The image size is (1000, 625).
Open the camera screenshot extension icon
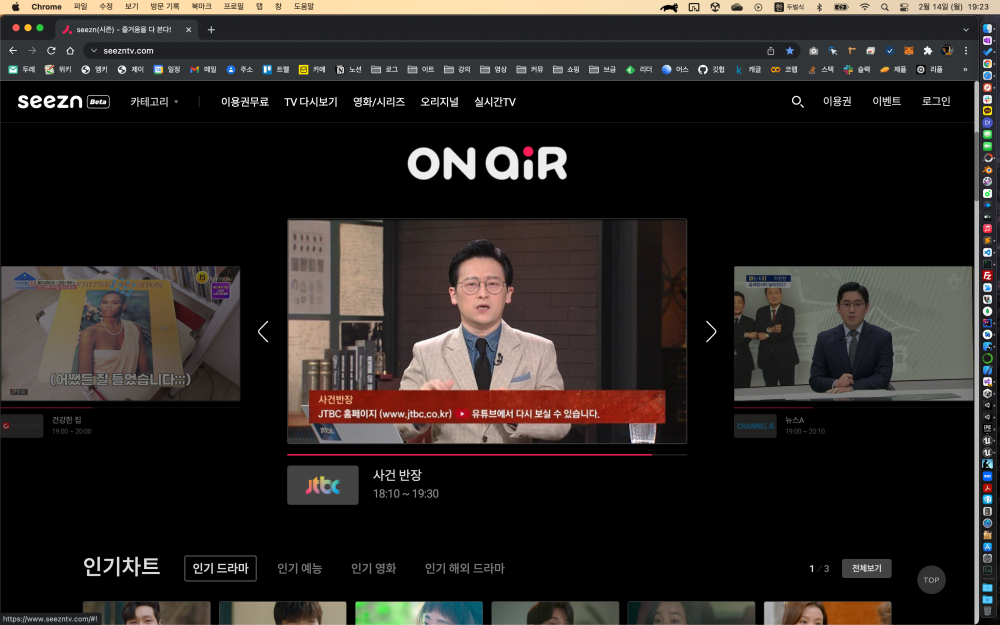tap(813, 50)
